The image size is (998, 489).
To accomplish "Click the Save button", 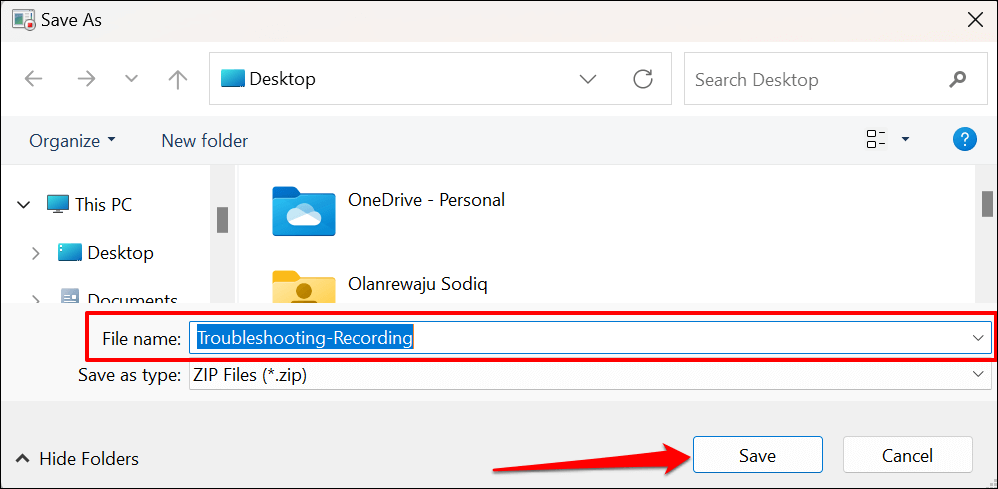I will click(x=757, y=456).
